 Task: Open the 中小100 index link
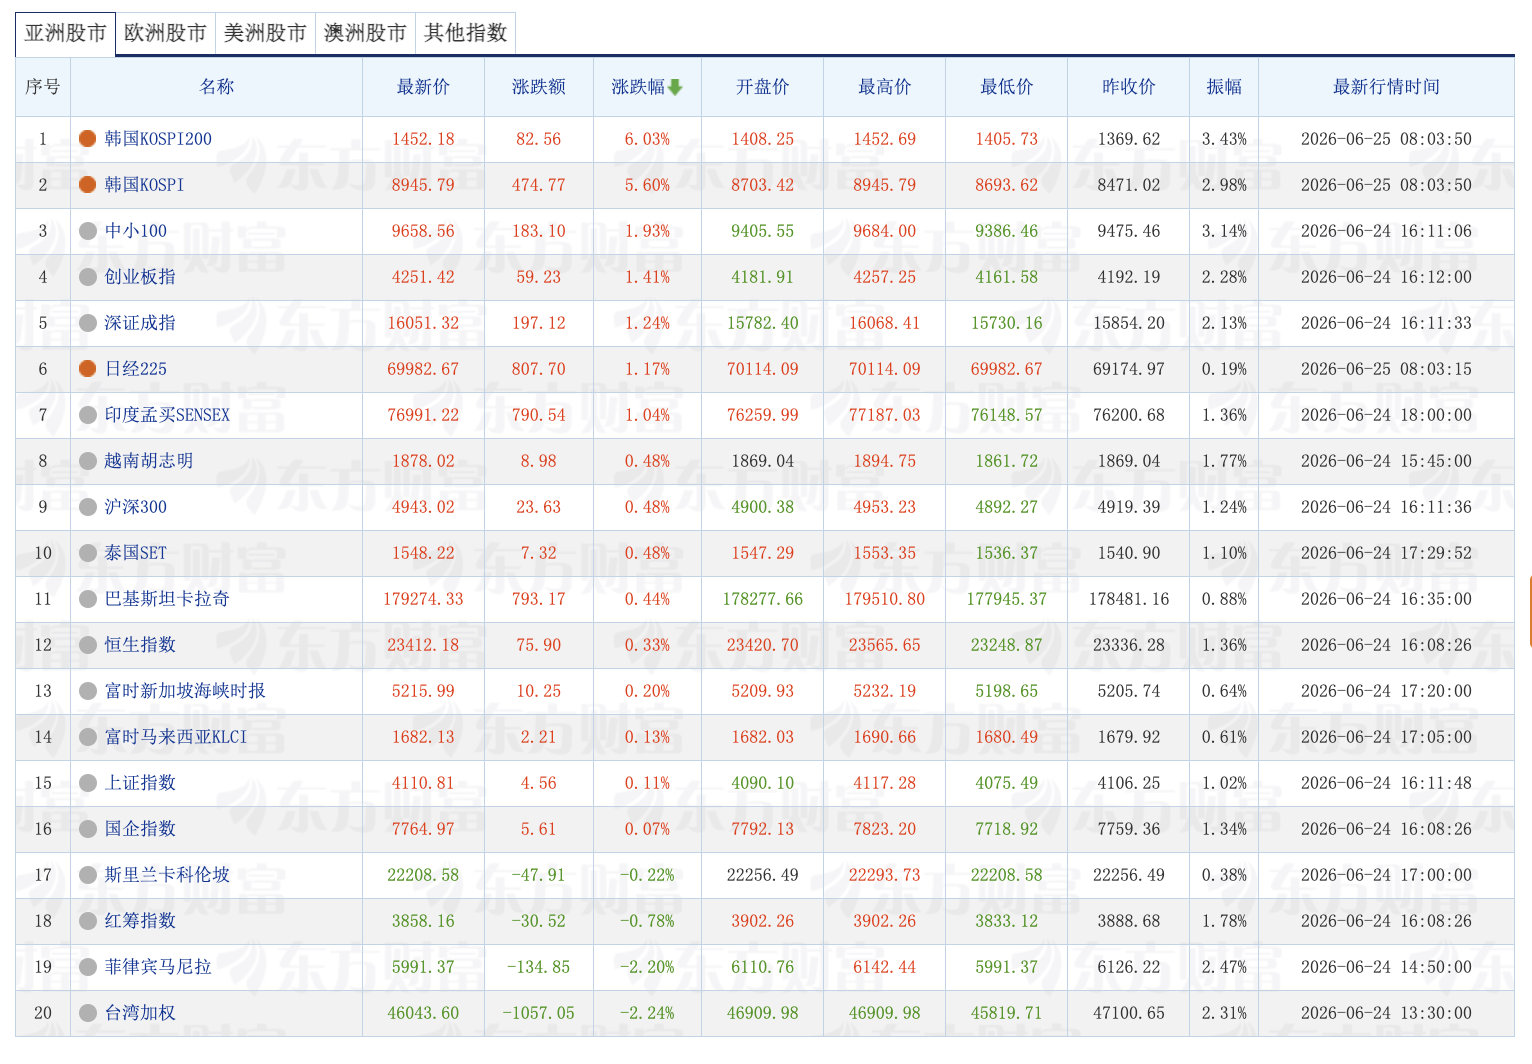[136, 231]
